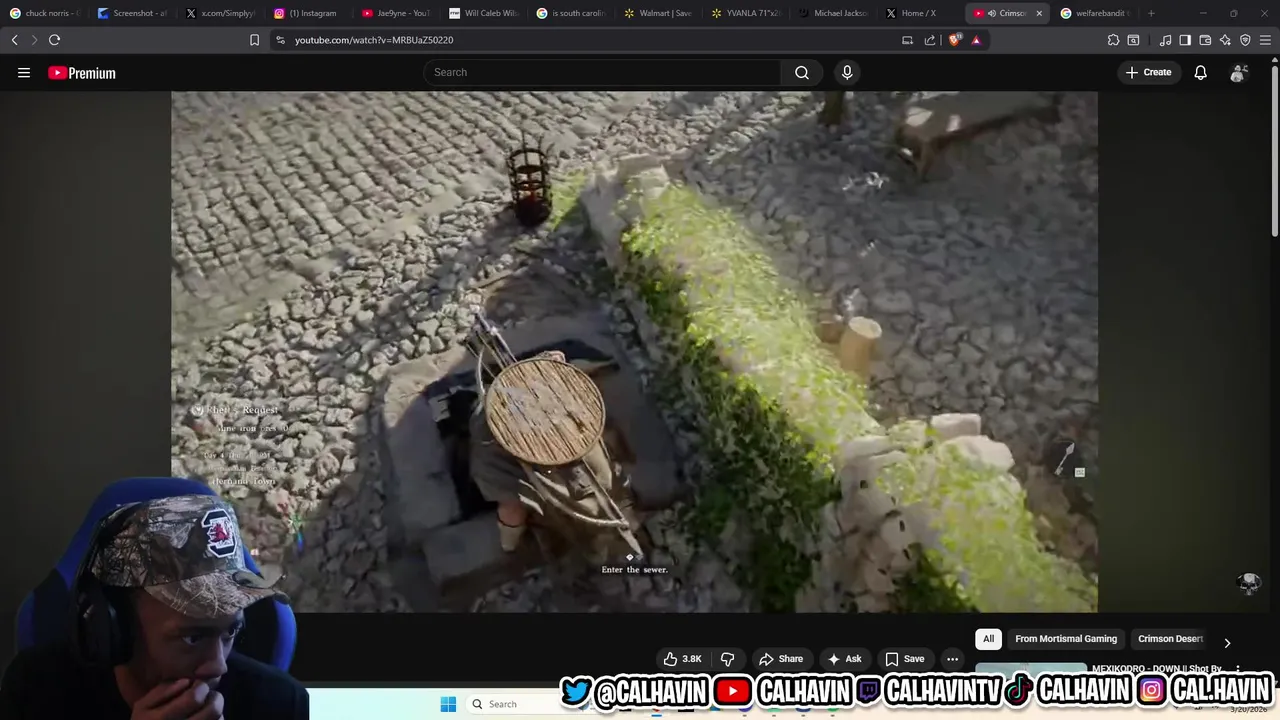Open the MEXIKODRO - DOWN video title

[x=1157, y=669]
